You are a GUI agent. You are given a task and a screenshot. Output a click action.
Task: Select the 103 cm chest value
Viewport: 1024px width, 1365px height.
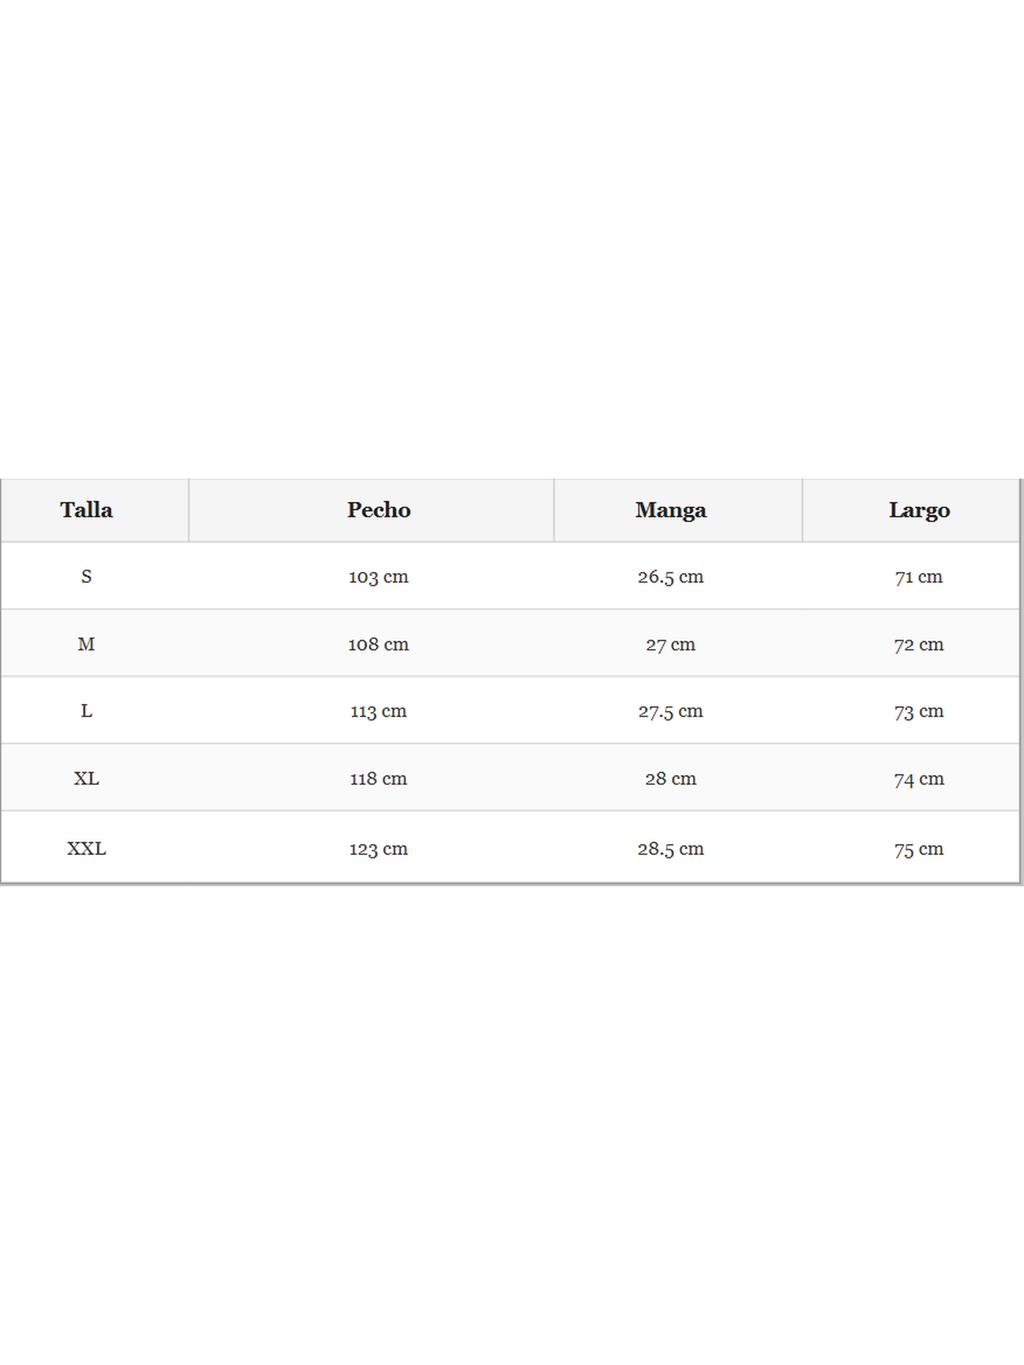coord(378,577)
